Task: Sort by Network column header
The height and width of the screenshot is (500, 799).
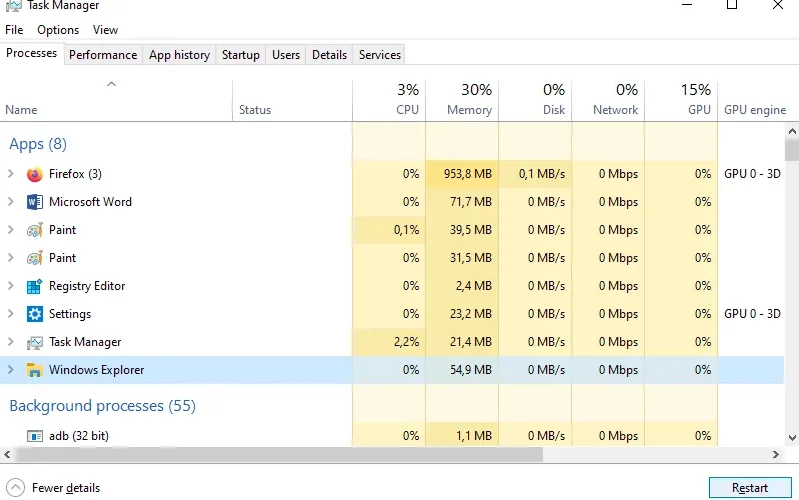Action: [x=608, y=101]
